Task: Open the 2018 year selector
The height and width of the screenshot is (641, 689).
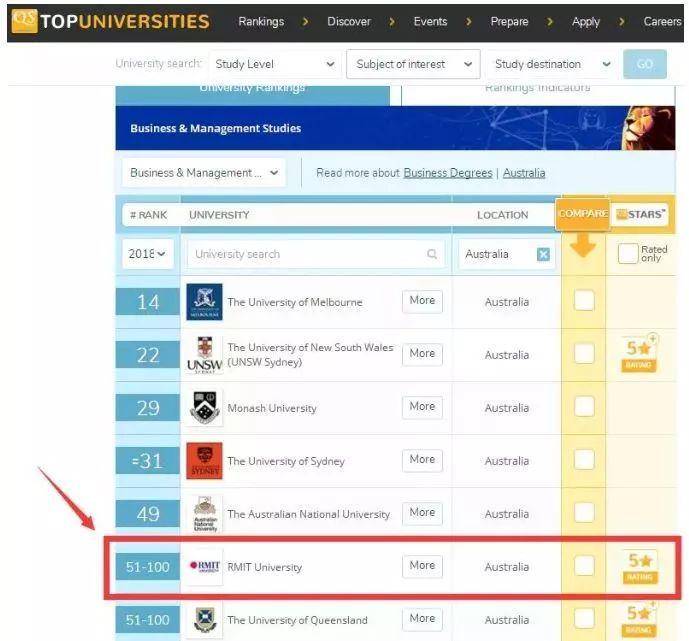Action: (148, 254)
